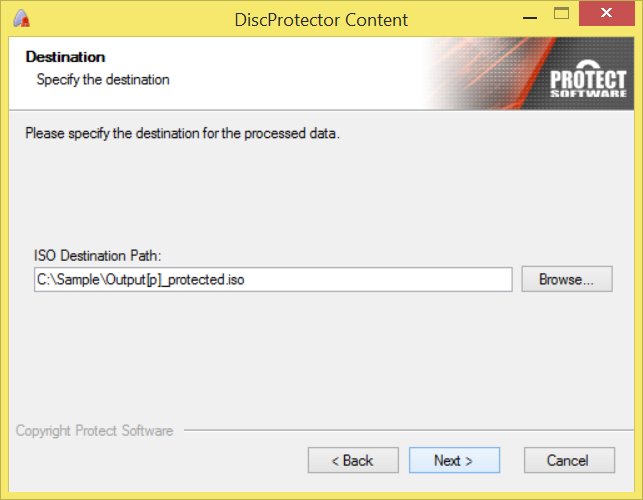Close the DiscProtector Content window
Viewport: 643px width, 500px height.
click(x=607, y=13)
